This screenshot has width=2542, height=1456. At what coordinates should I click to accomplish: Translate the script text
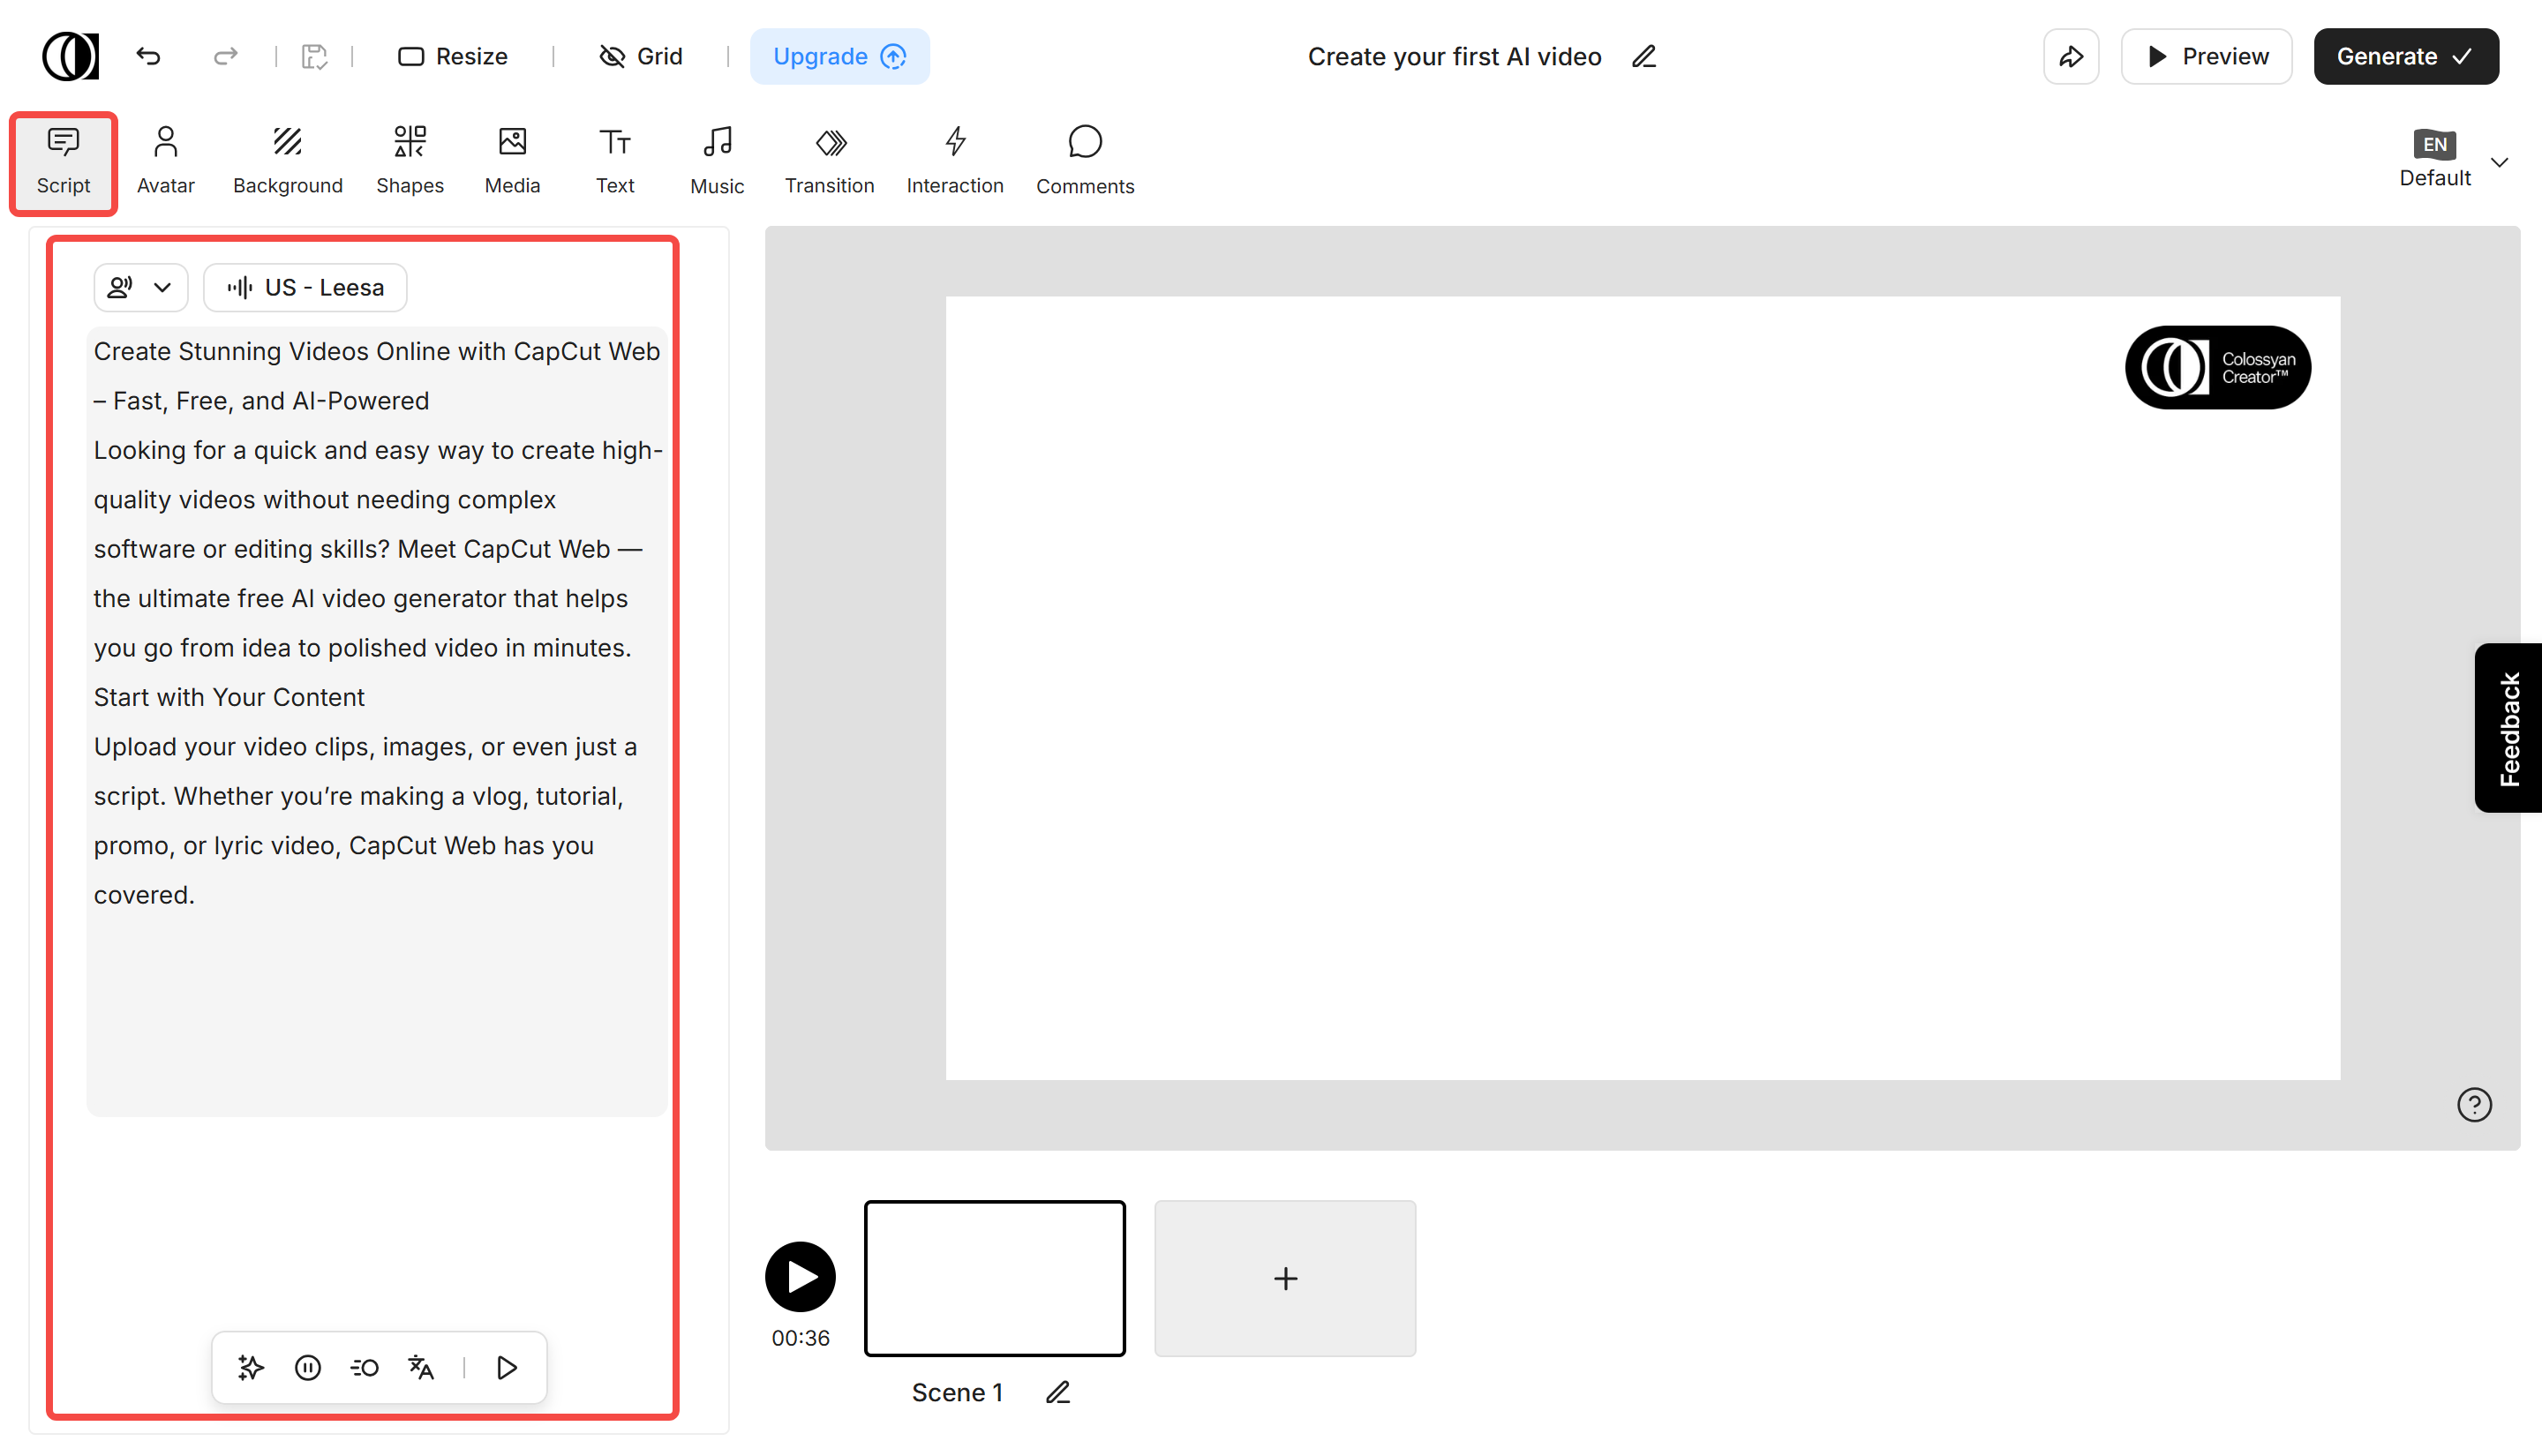421,1367
